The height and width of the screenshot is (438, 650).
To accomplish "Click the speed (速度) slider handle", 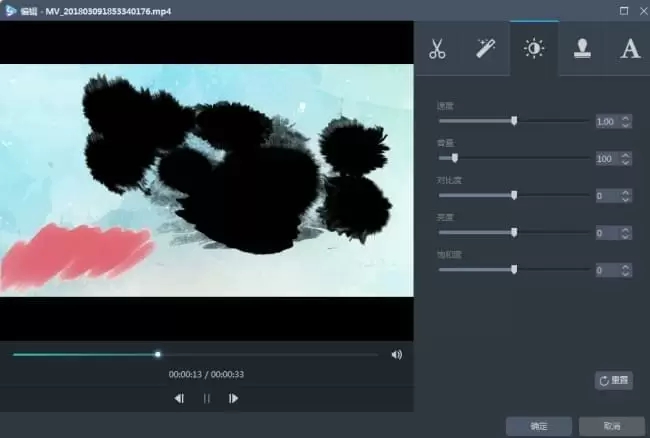I will 514,121.
